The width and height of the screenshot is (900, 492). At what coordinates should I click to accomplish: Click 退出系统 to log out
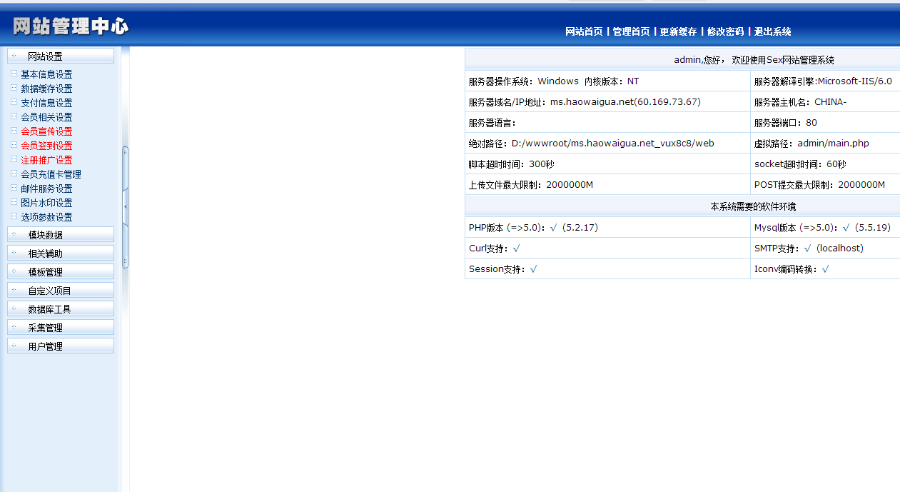coord(772,32)
